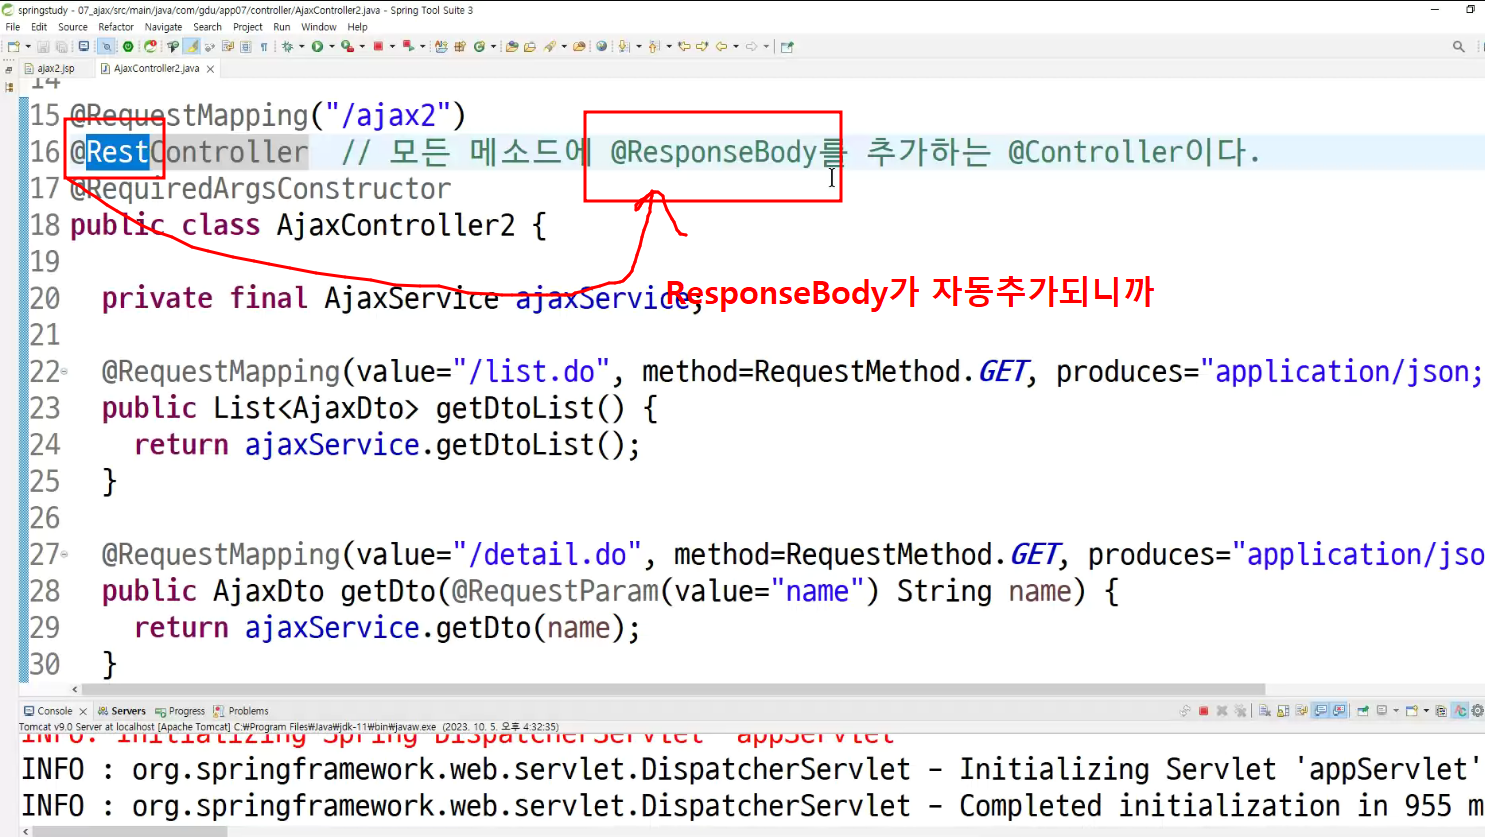Viewport: 1485px width, 837px height.
Task: Toggle Word Wrap in Console toolbar
Action: [x=1301, y=711]
